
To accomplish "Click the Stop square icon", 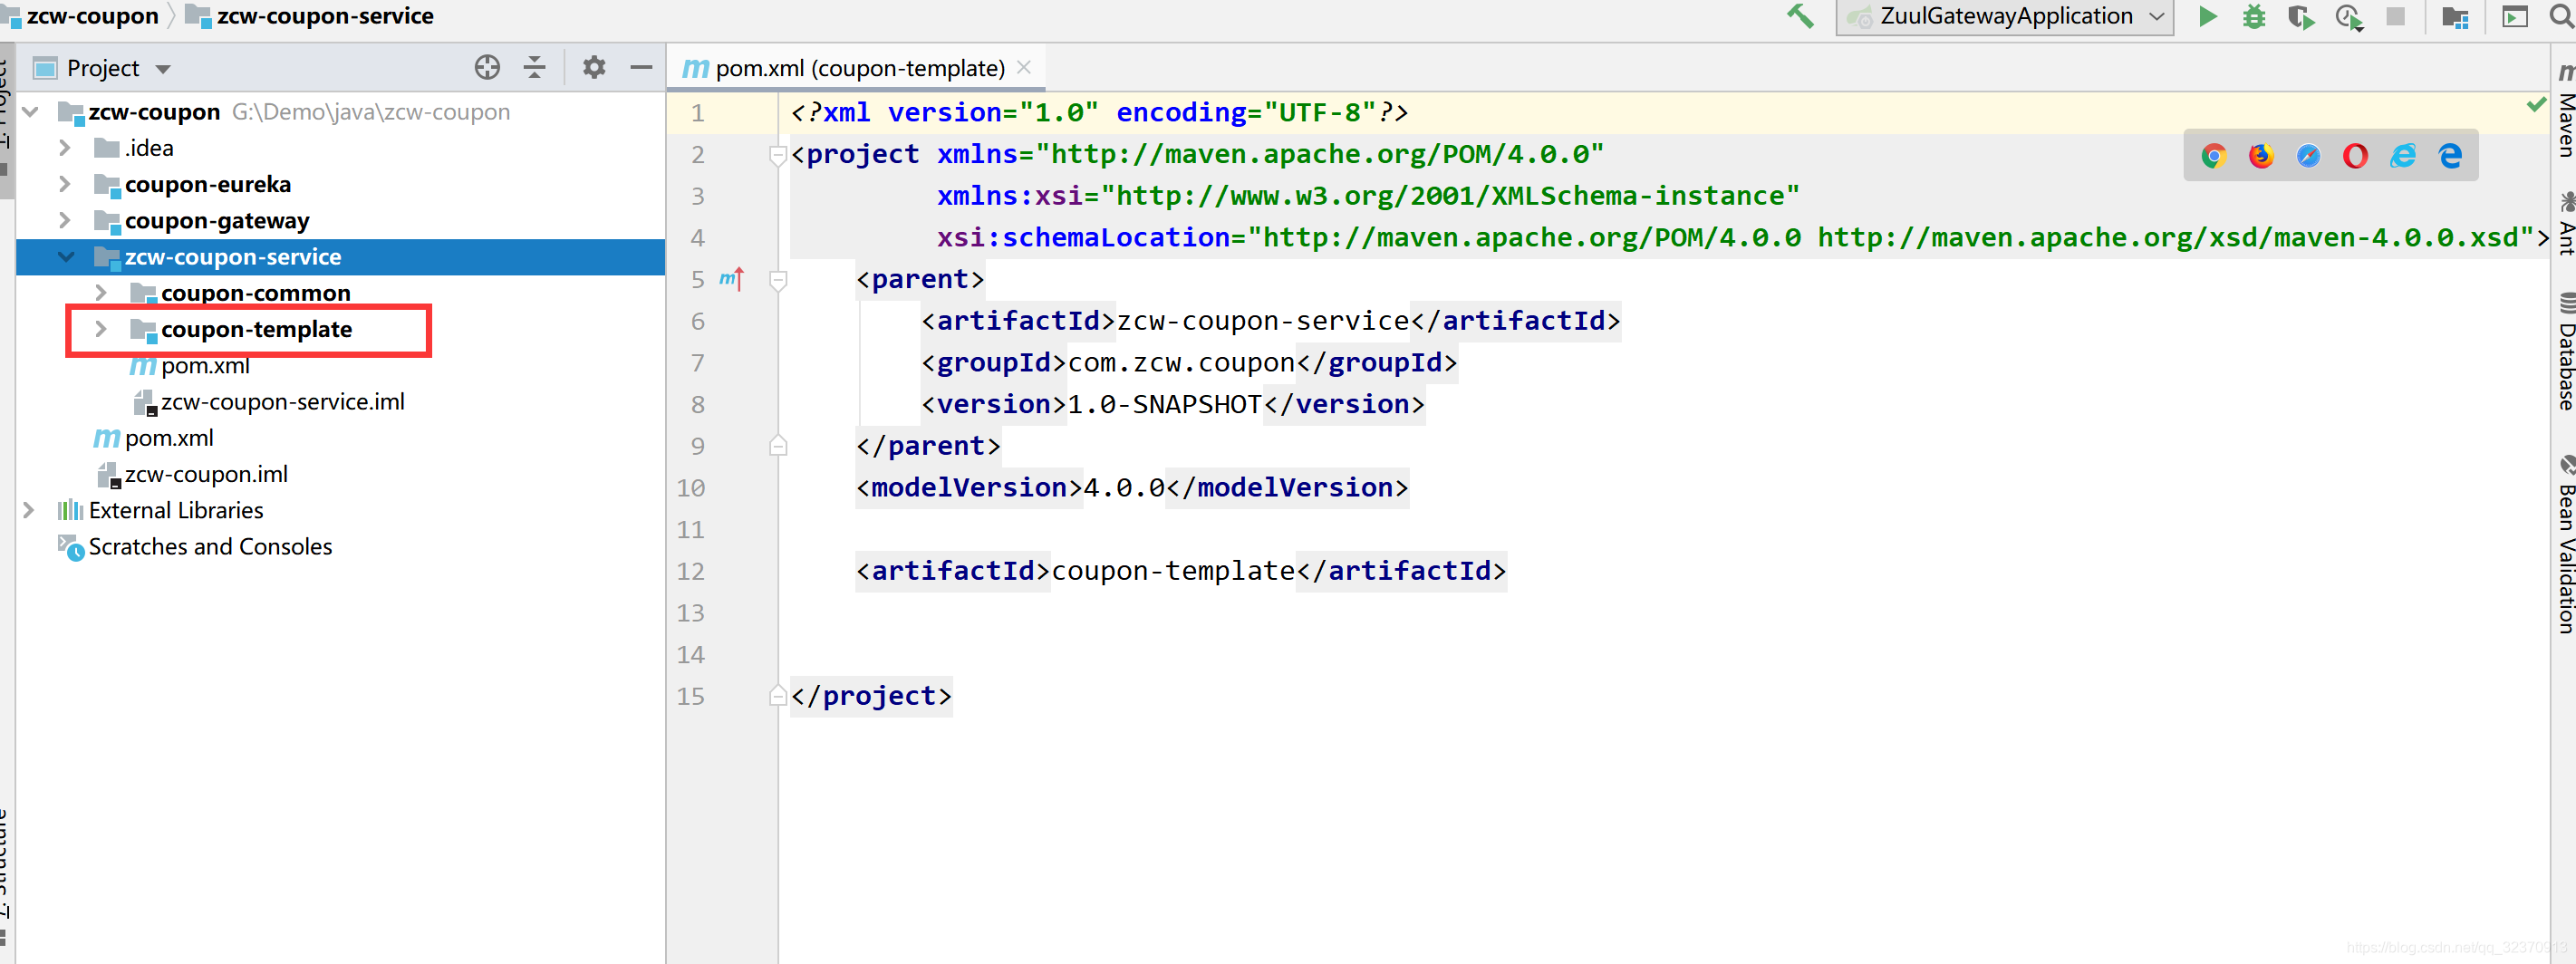I will tap(2395, 16).
